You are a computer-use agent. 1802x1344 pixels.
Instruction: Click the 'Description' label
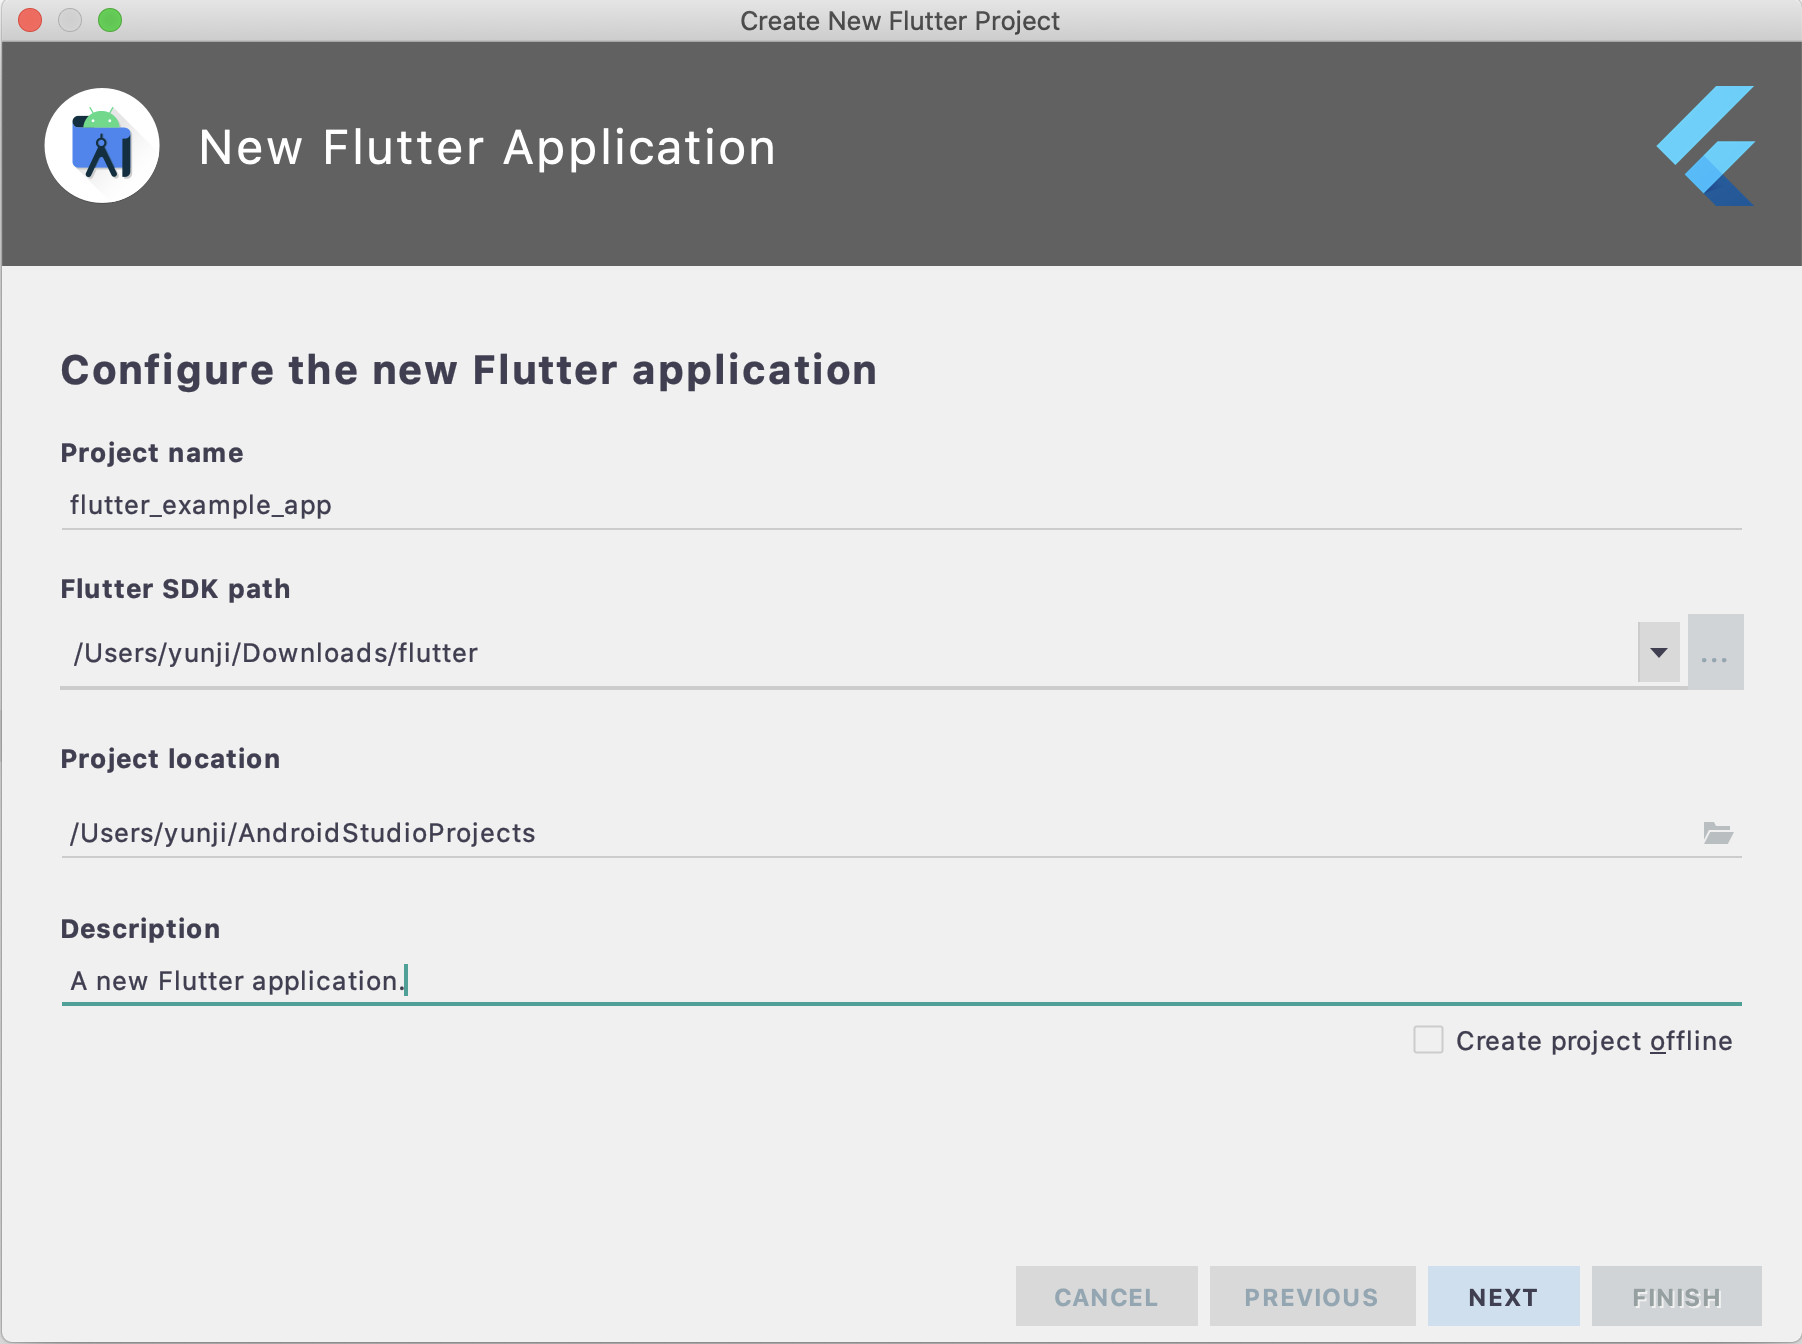pyautogui.click(x=140, y=929)
